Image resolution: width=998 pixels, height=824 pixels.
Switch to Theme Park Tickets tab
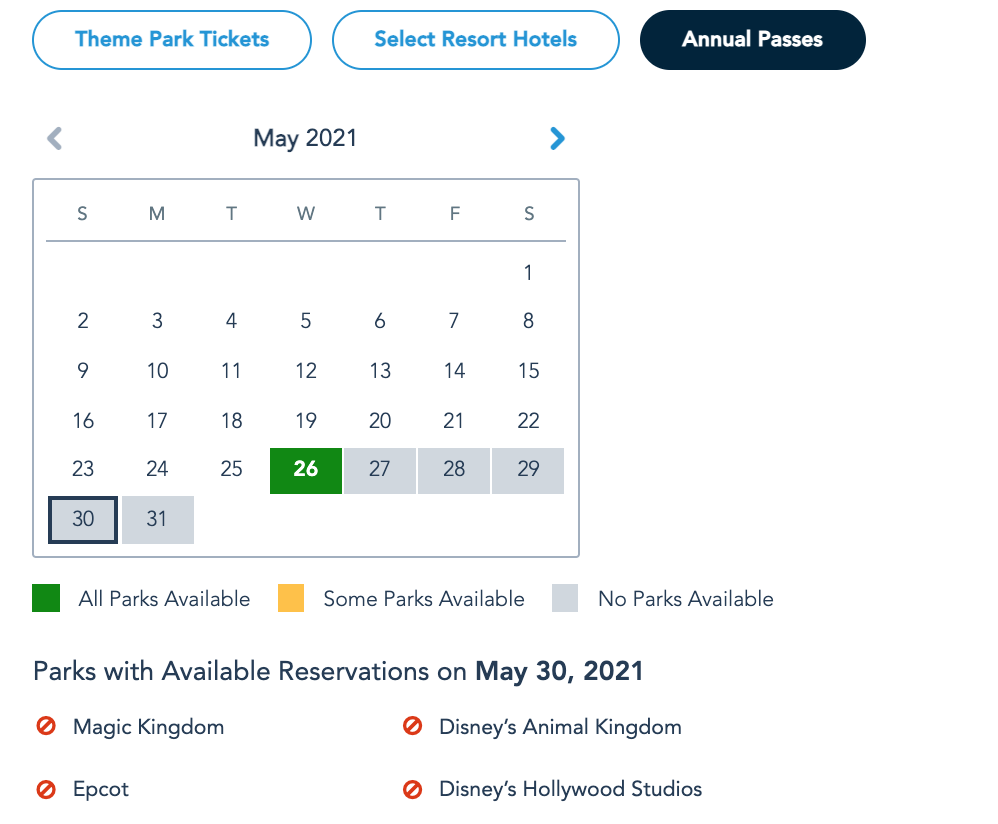point(172,40)
